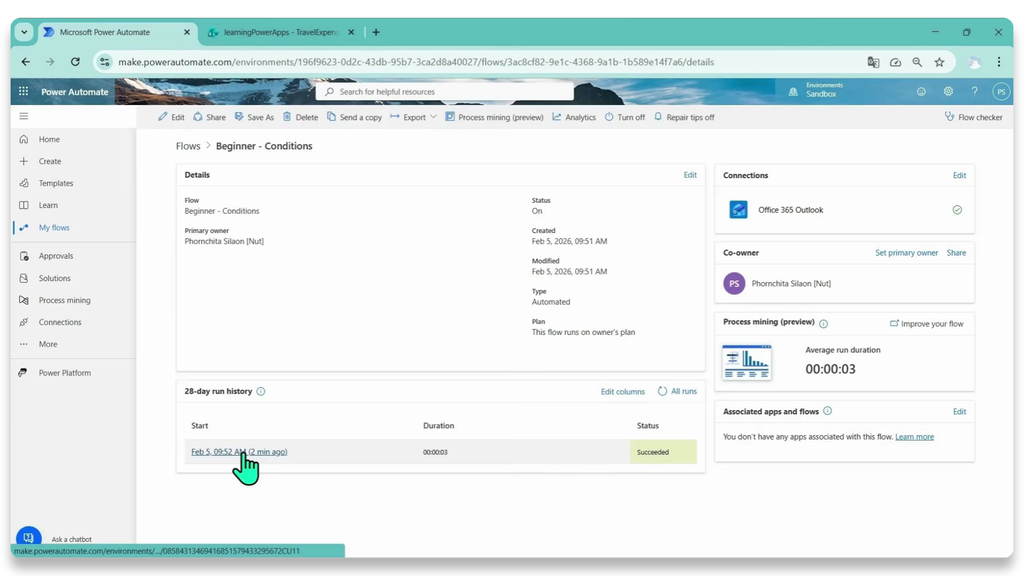1024x576 pixels.
Task: Open the Ask a chatbot button
Action: [29, 537]
